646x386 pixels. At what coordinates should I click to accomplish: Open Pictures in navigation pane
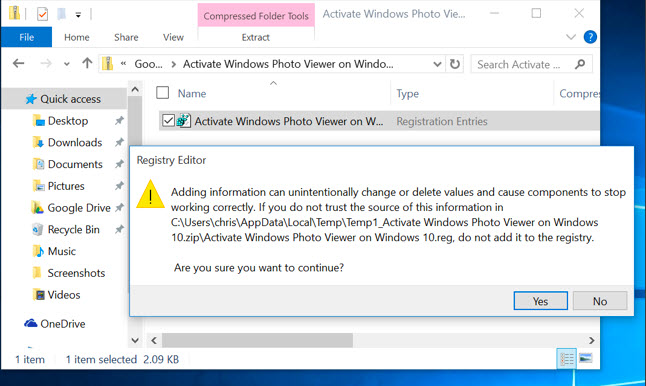coord(66,186)
